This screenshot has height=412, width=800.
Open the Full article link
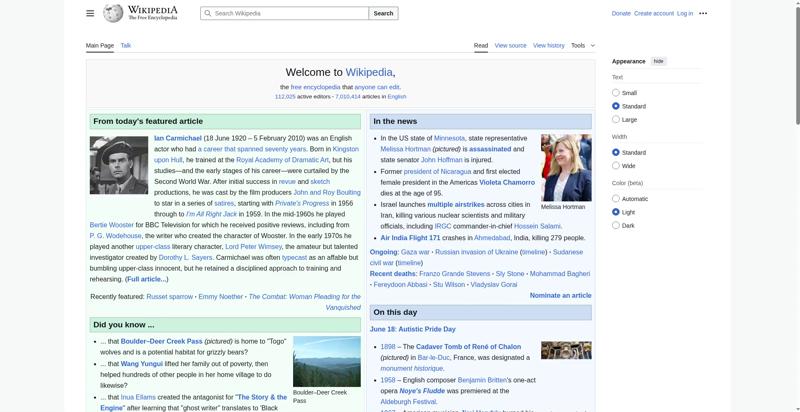pyautogui.click(x=146, y=279)
